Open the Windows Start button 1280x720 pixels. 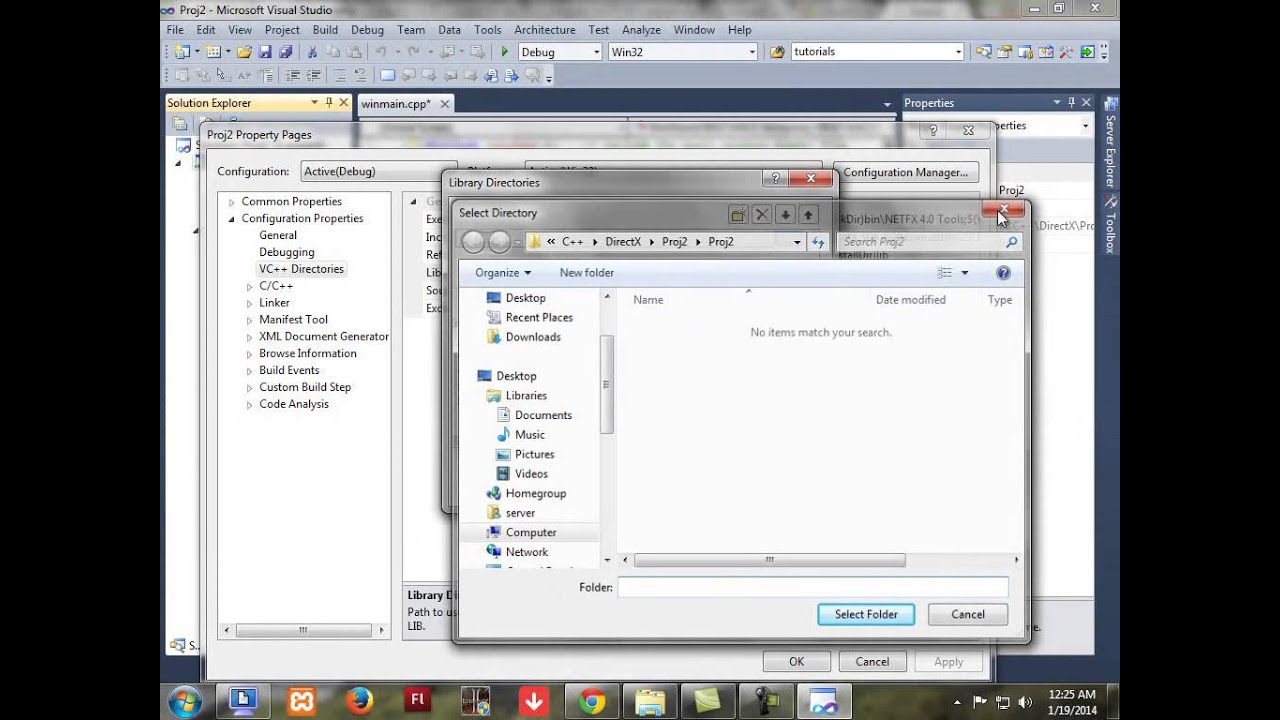186,701
